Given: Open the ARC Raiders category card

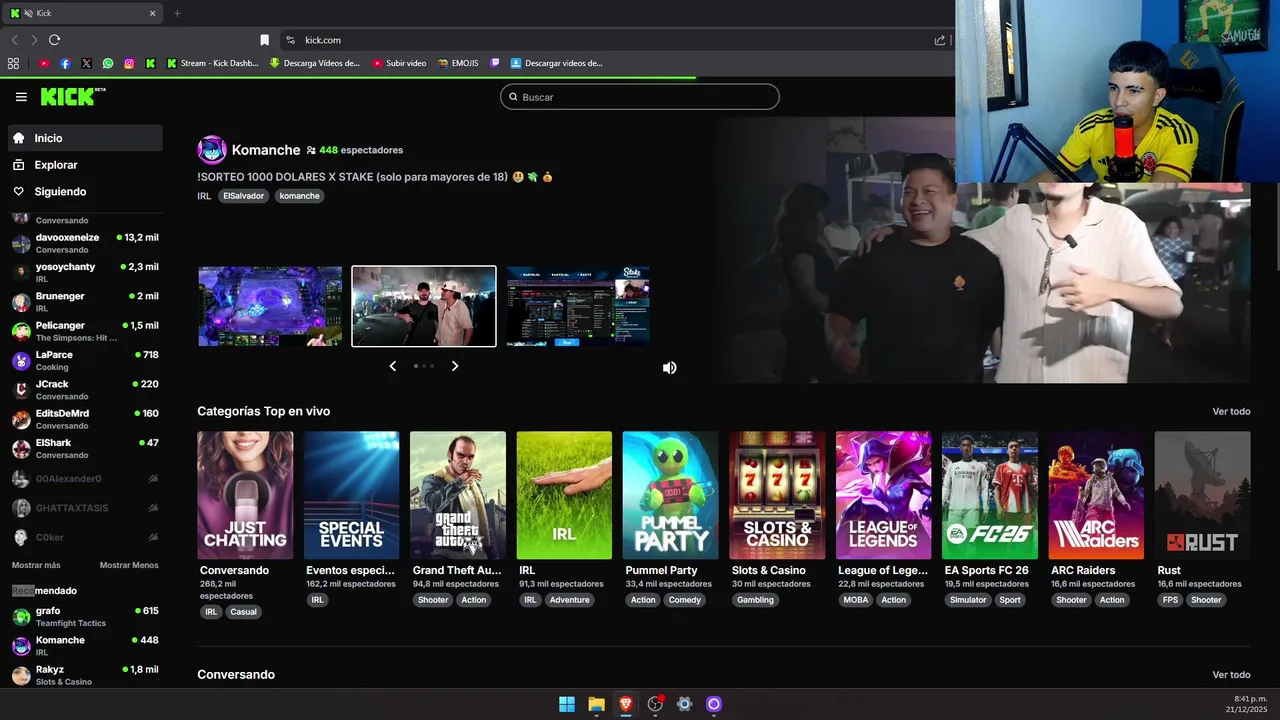Looking at the screenshot, I should coord(1096,495).
